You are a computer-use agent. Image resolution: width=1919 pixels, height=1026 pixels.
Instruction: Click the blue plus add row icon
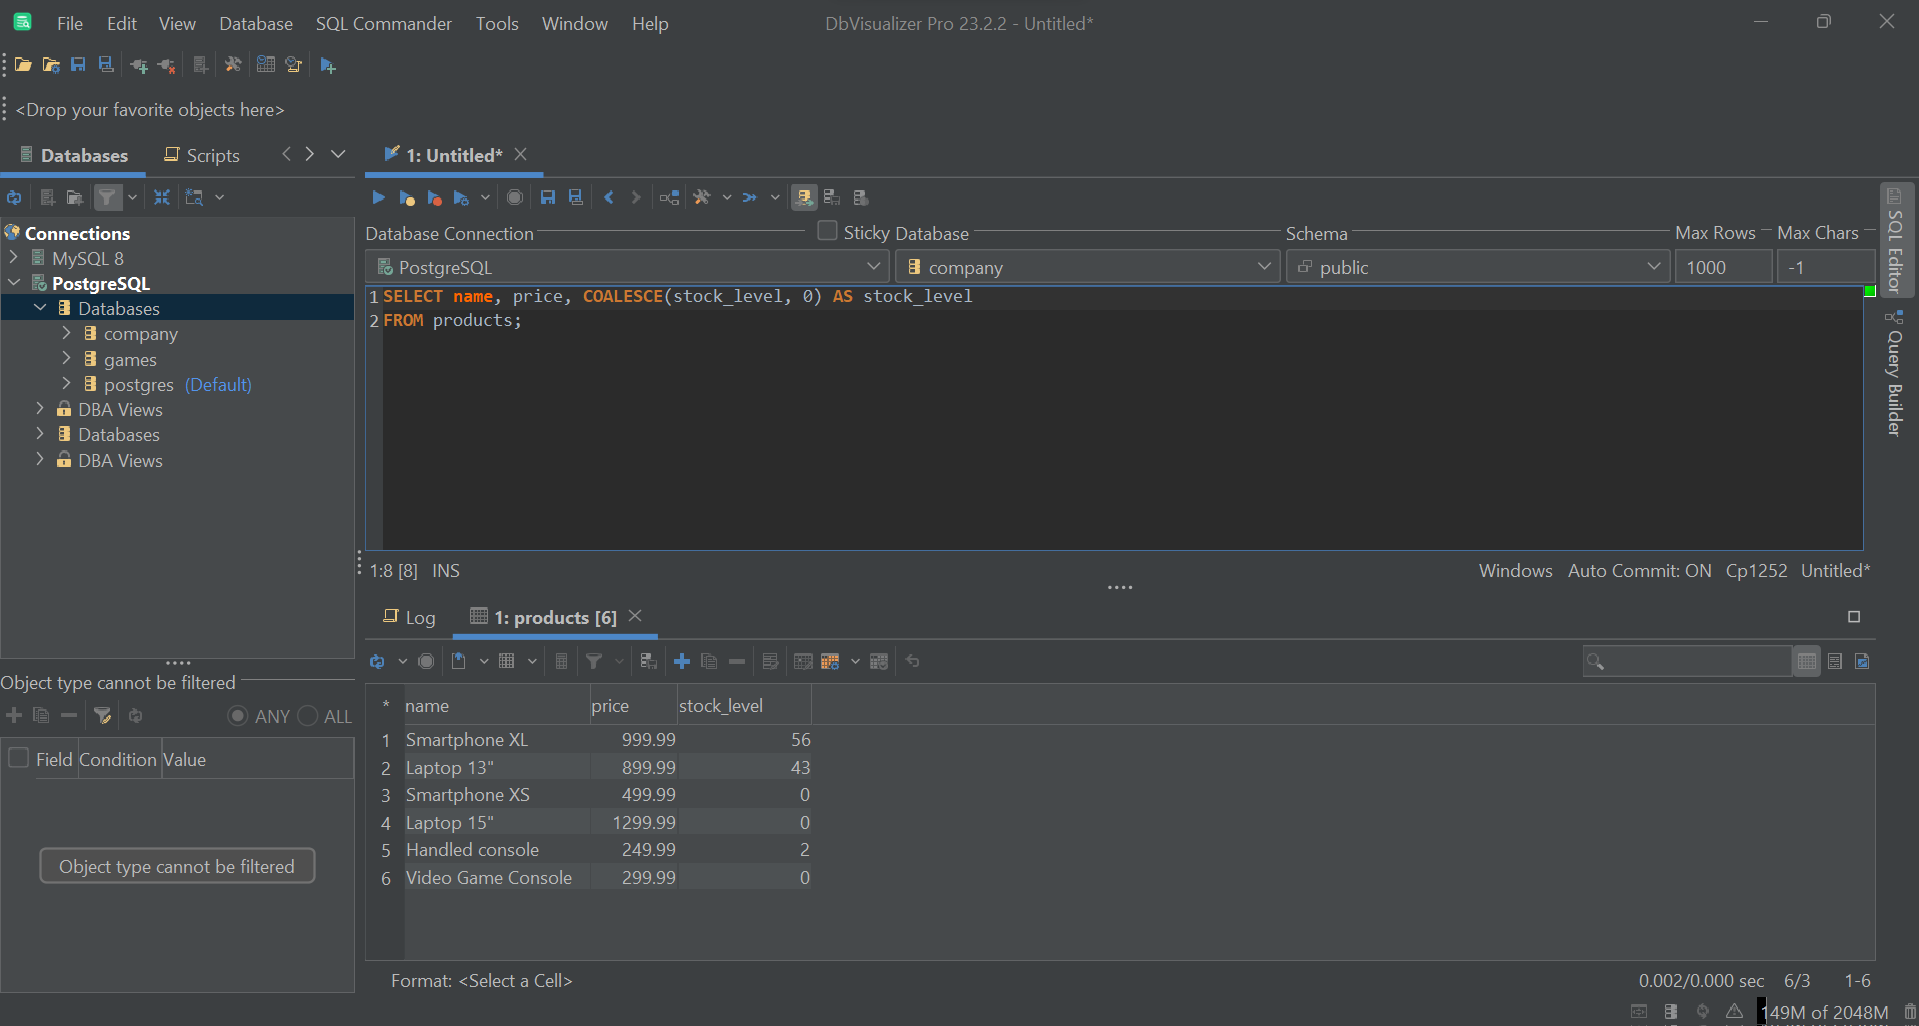(x=682, y=661)
